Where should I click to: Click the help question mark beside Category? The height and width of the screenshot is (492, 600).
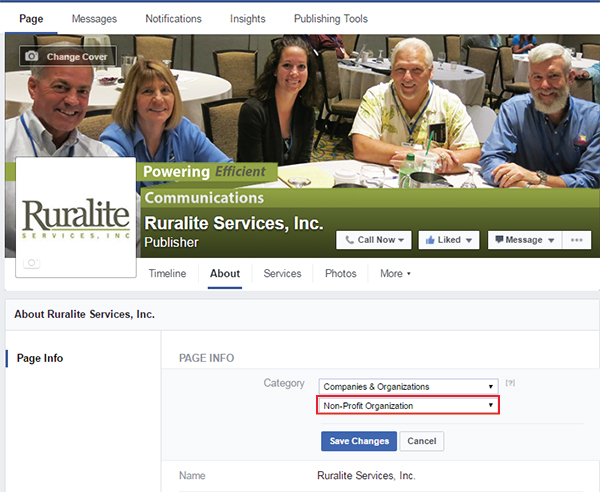tap(510, 384)
